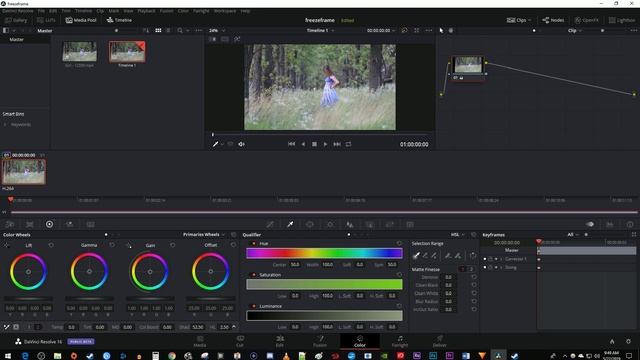
Task: Switch to the Deliver page
Action: pos(440,341)
